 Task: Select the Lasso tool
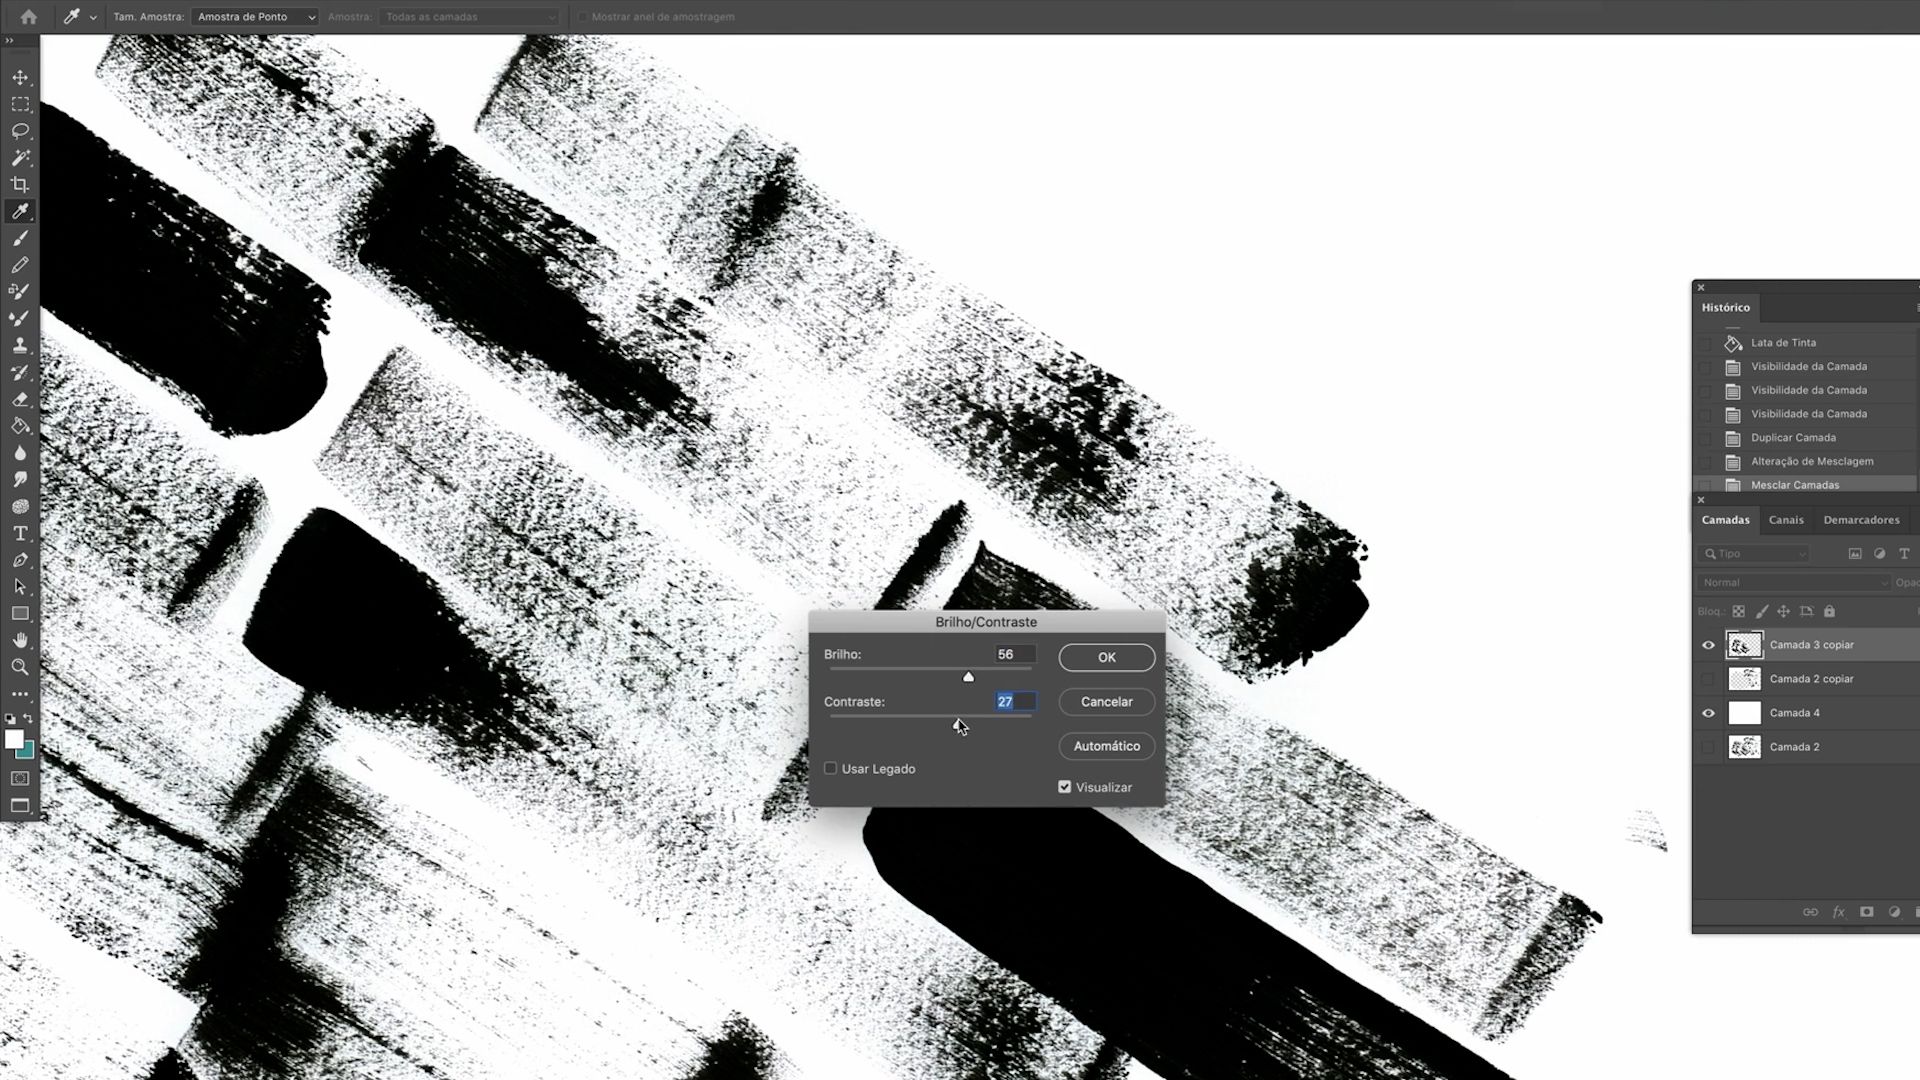click(x=20, y=131)
